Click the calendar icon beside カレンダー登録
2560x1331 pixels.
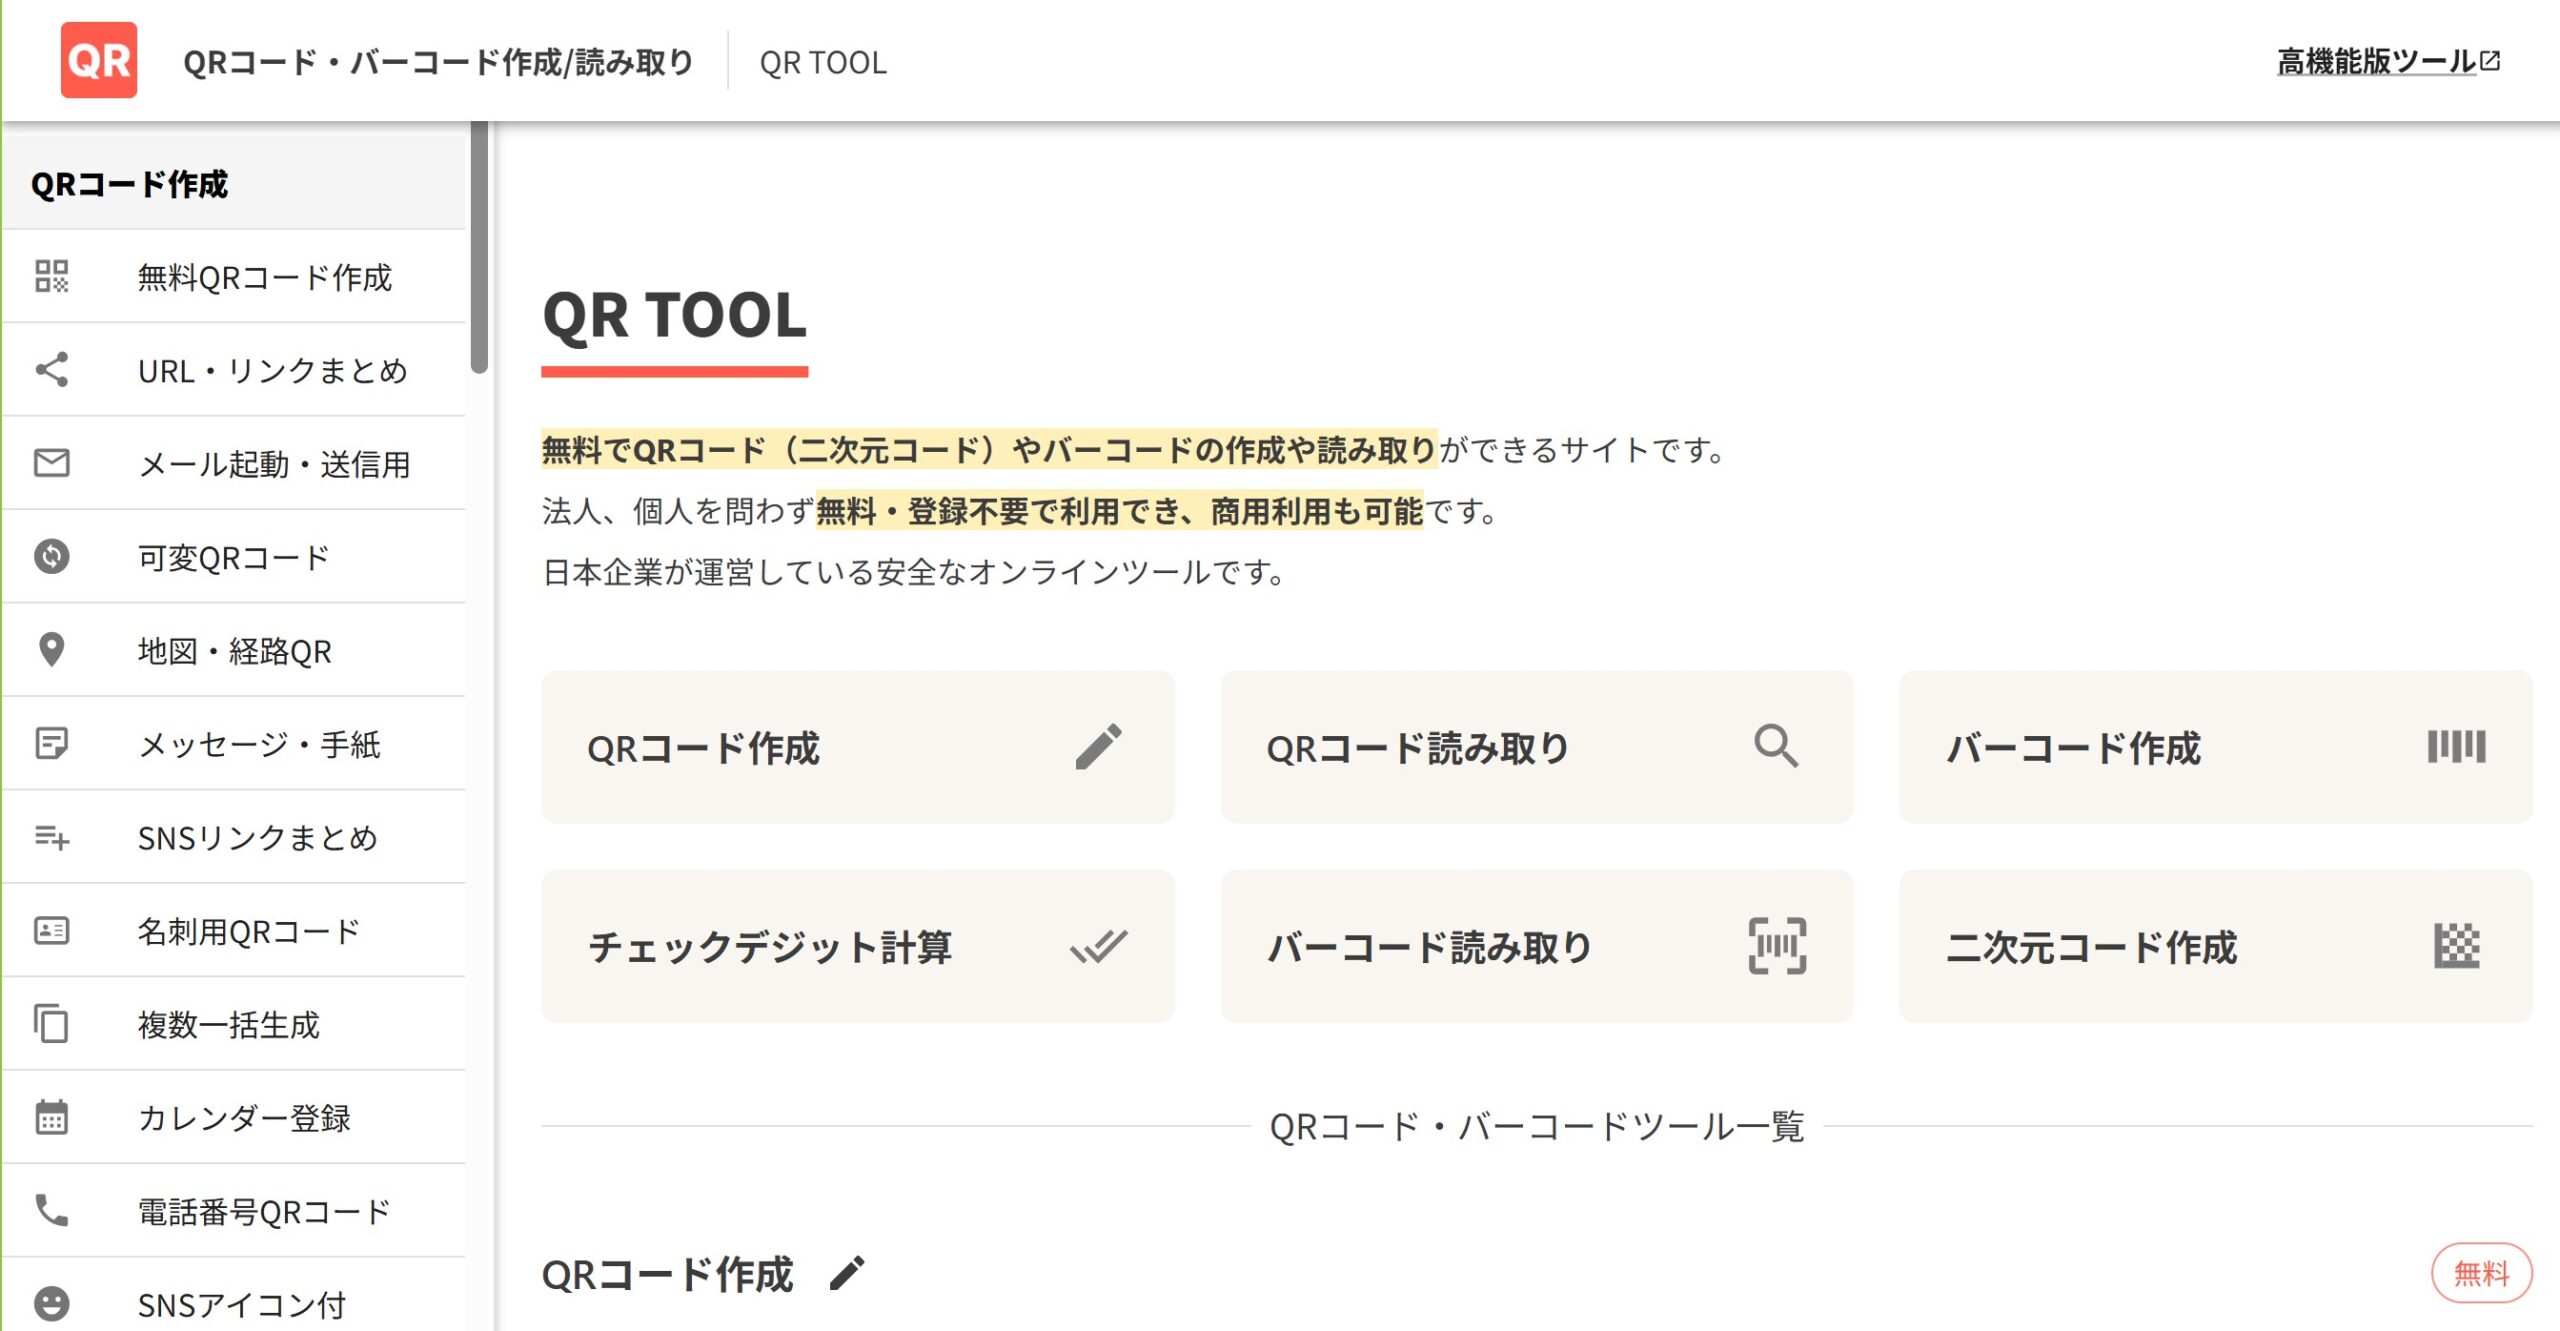pos(51,1117)
